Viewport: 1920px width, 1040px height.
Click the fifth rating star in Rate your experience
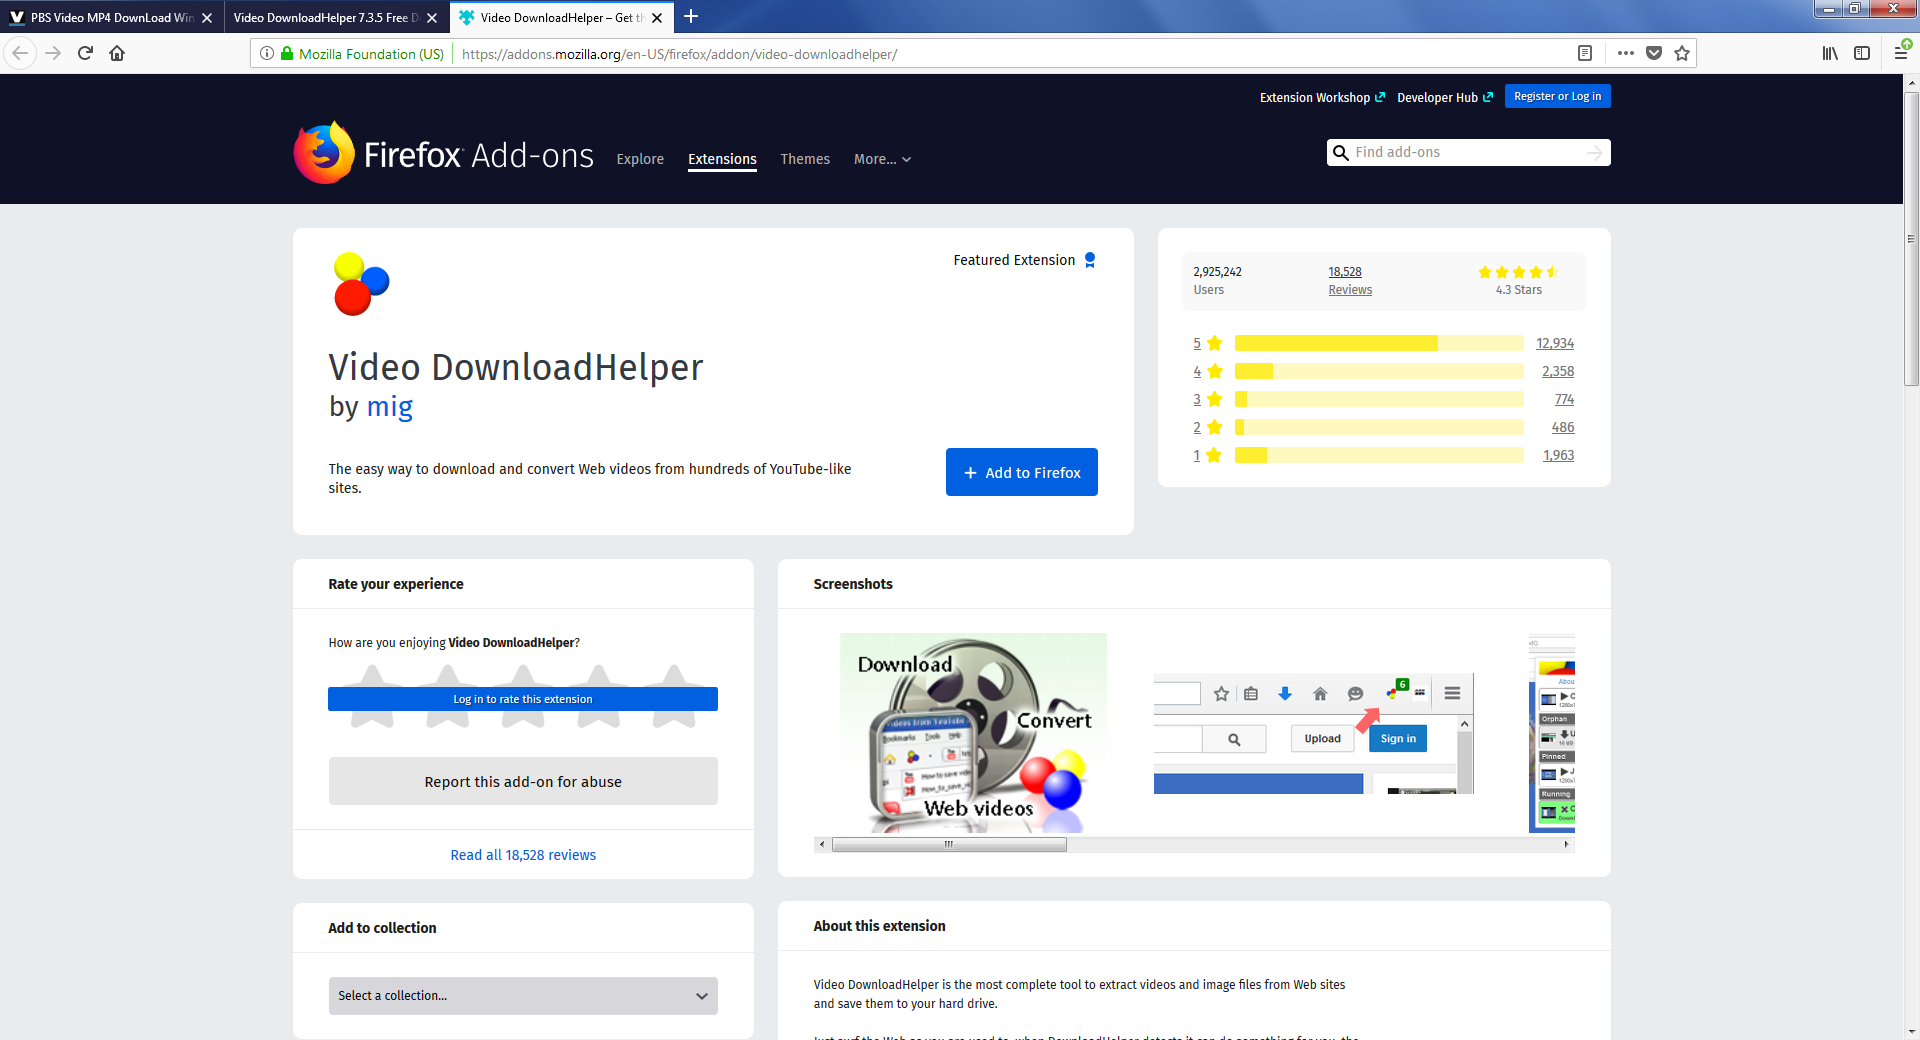[x=674, y=695]
